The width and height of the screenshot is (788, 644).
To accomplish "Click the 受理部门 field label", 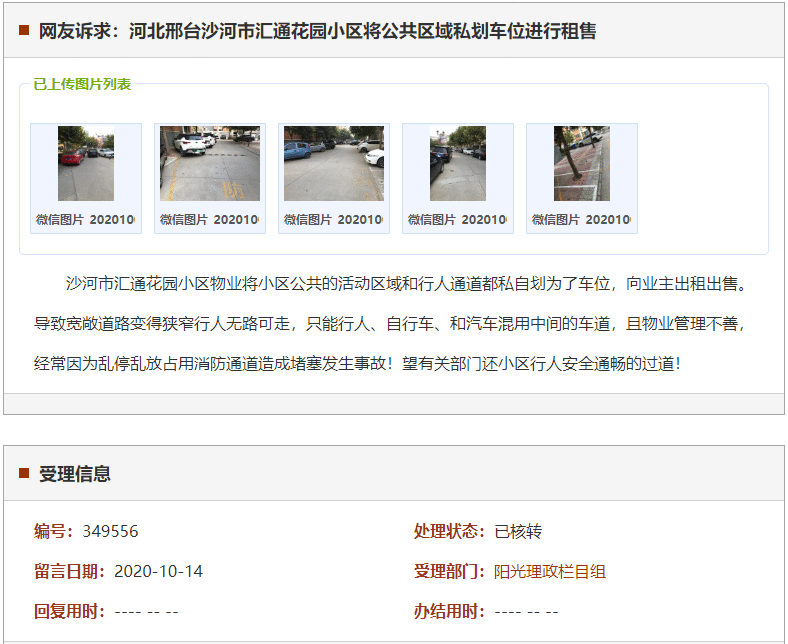I will (x=450, y=572).
